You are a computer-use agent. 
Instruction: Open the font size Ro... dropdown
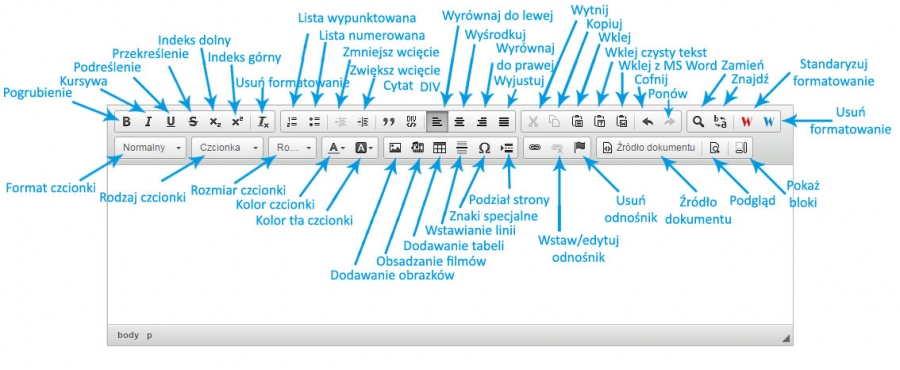(x=293, y=147)
